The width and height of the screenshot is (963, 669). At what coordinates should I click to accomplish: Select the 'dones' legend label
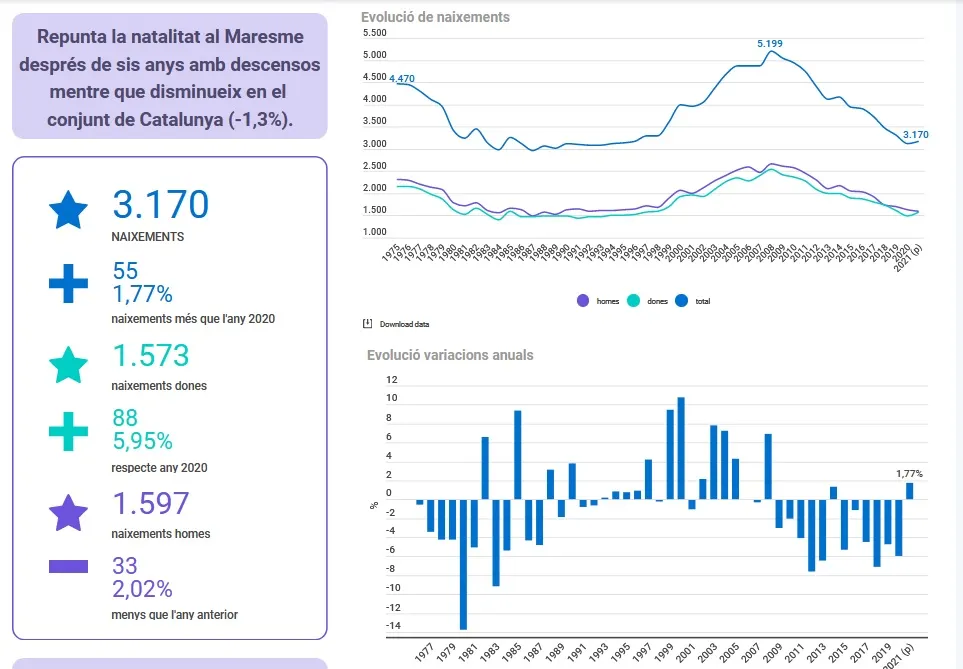[x=657, y=301]
